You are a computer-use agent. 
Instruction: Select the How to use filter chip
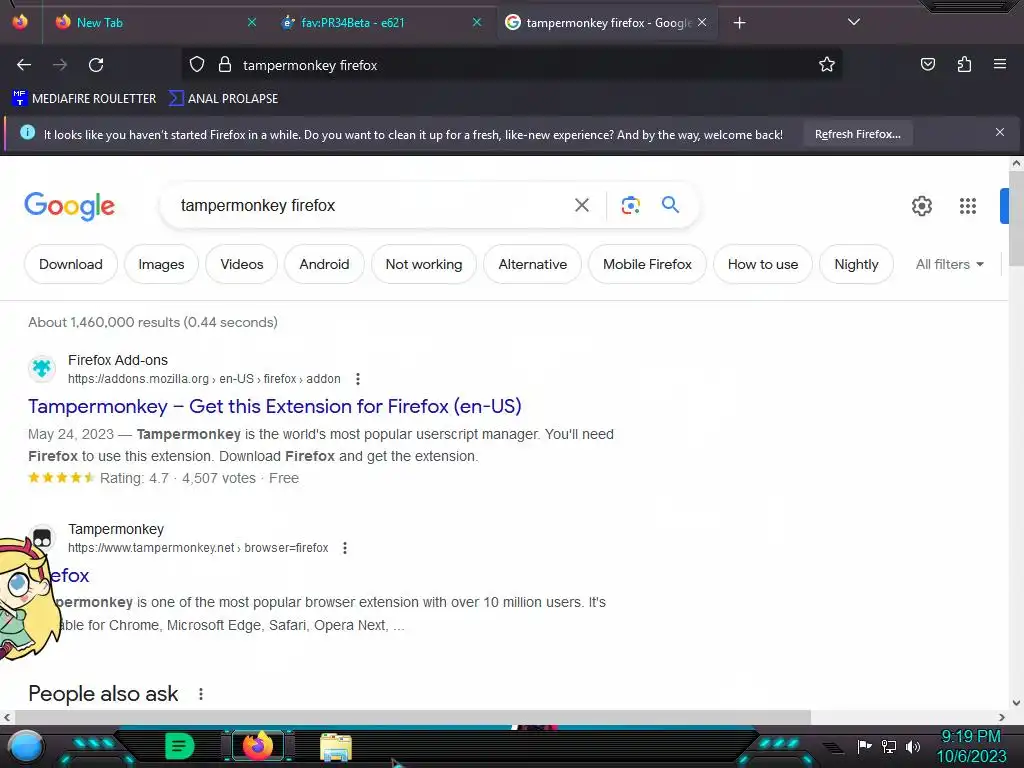pos(763,264)
